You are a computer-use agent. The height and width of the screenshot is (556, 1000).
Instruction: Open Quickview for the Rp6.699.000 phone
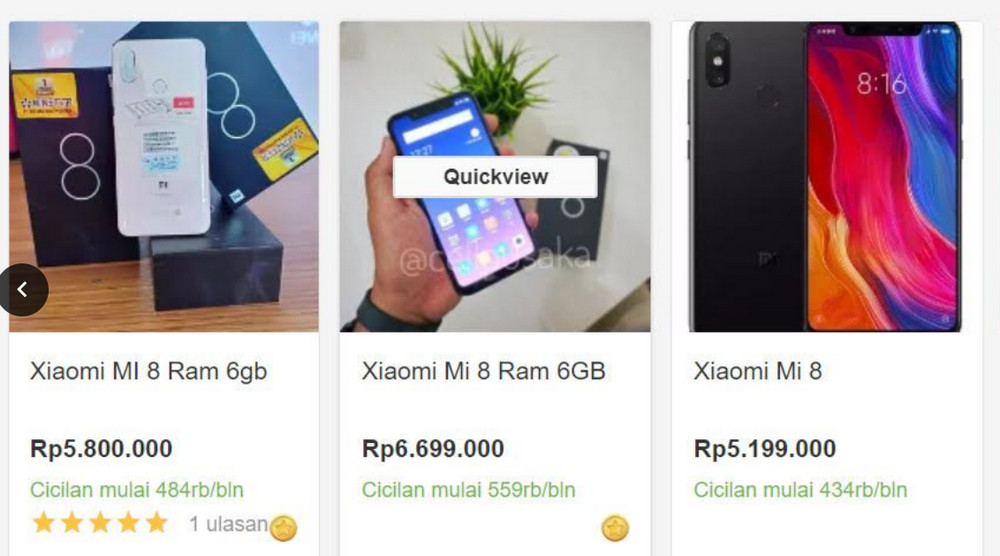click(x=495, y=177)
